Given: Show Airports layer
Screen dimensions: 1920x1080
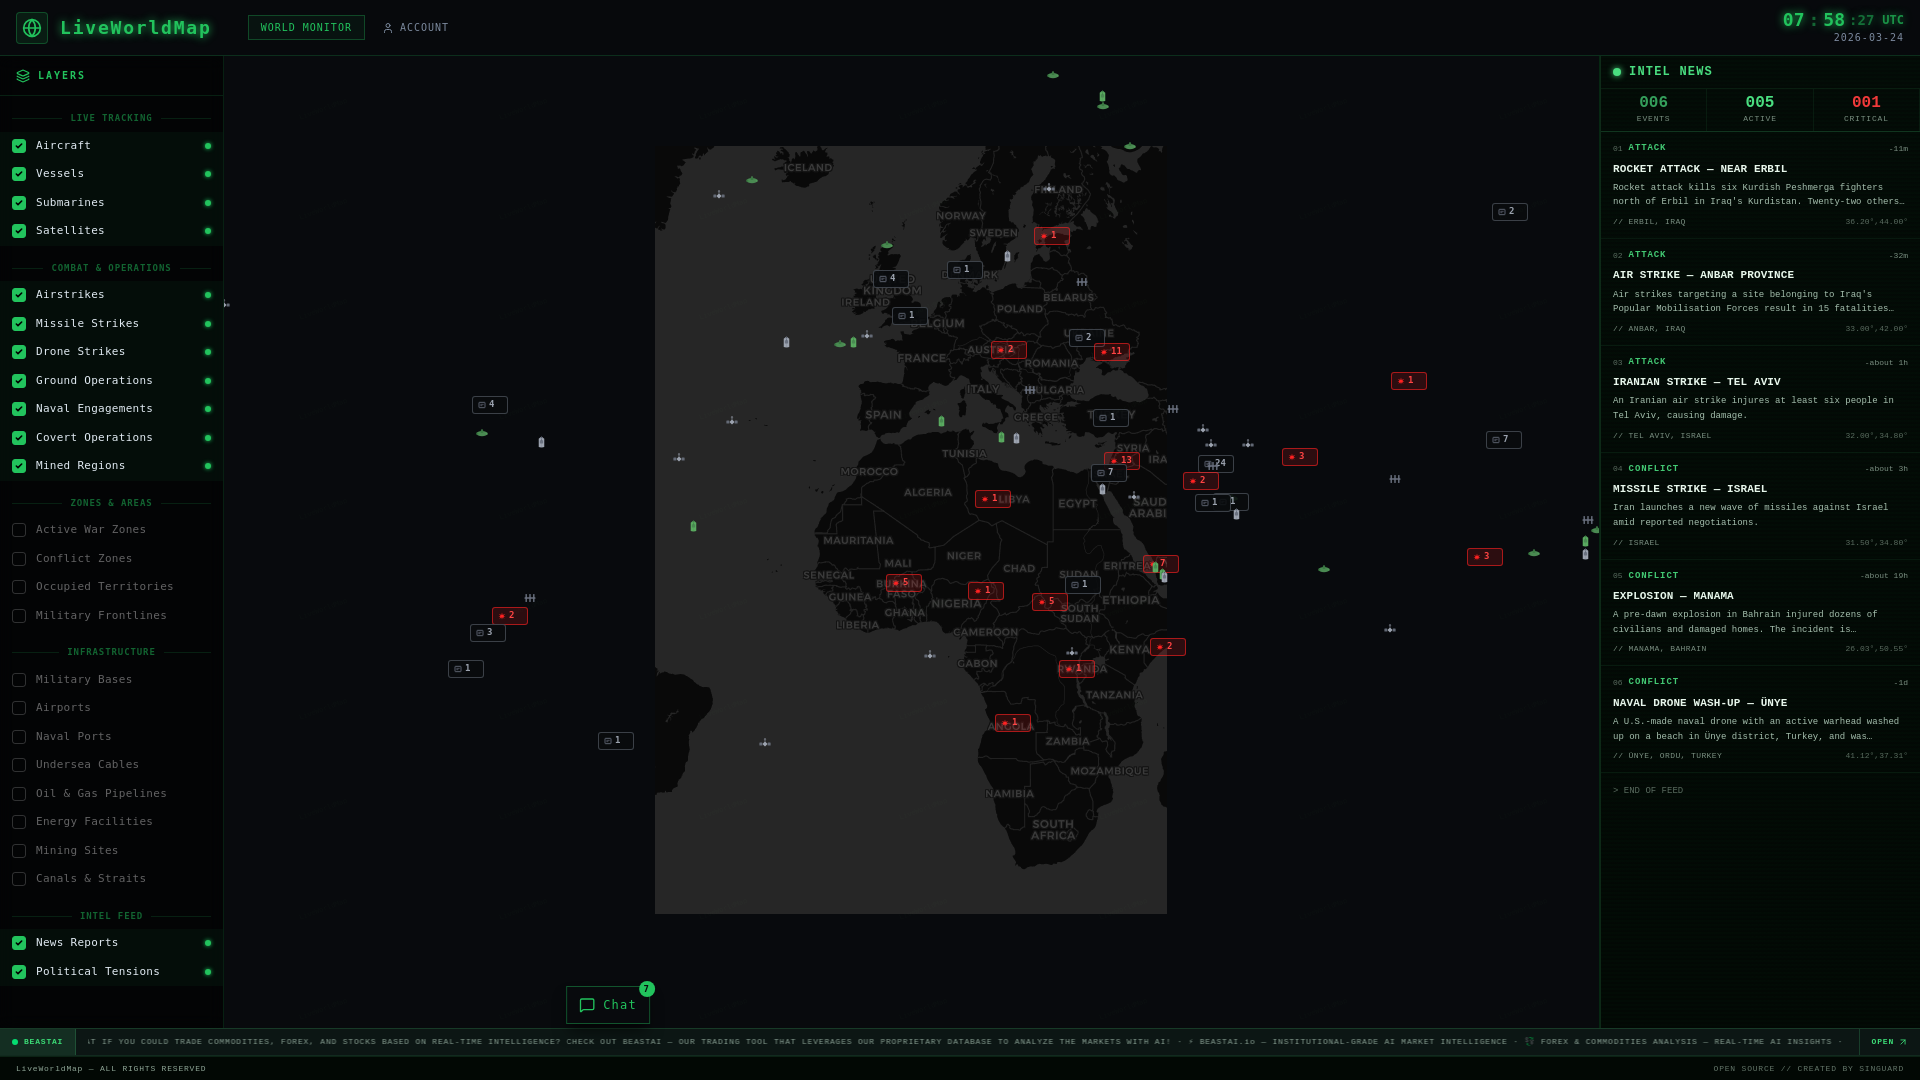Looking at the screenshot, I should pyautogui.click(x=19, y=708).
